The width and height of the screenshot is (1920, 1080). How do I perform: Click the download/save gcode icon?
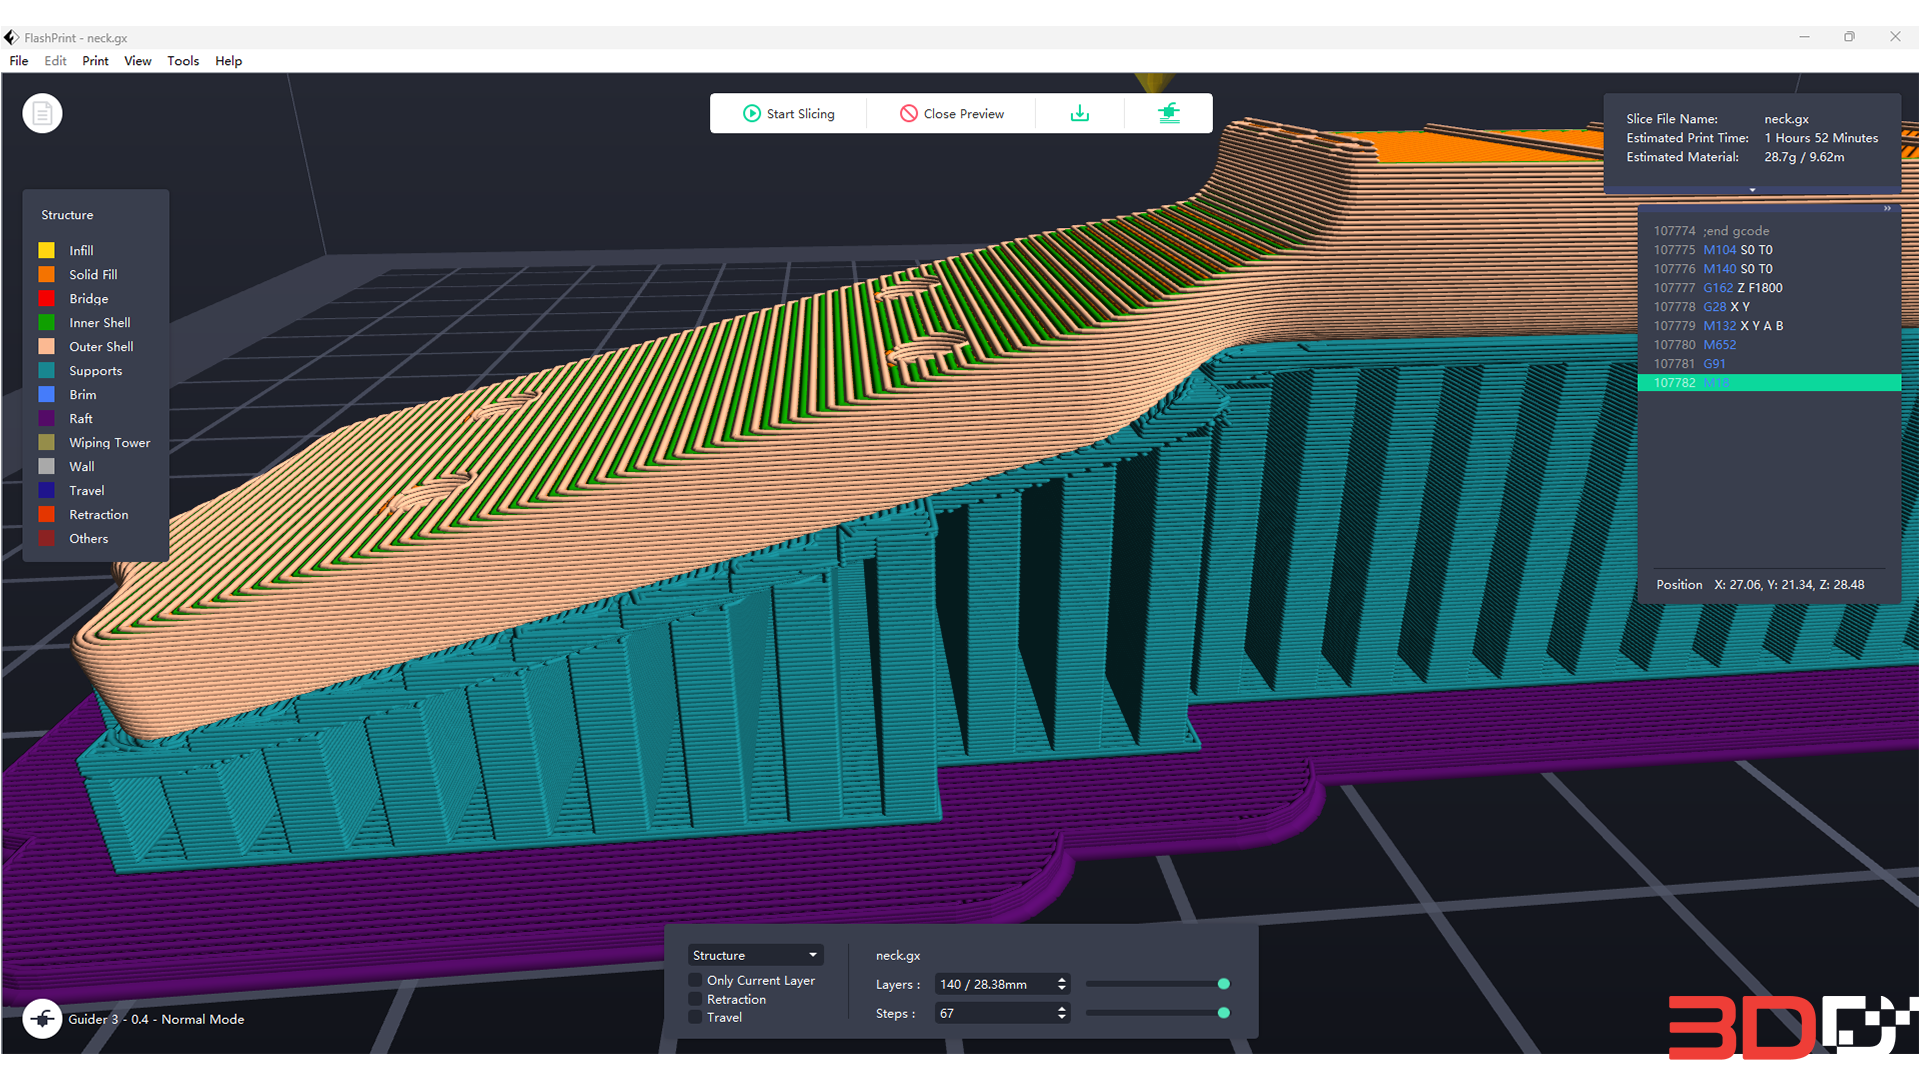coord(1080,114)
